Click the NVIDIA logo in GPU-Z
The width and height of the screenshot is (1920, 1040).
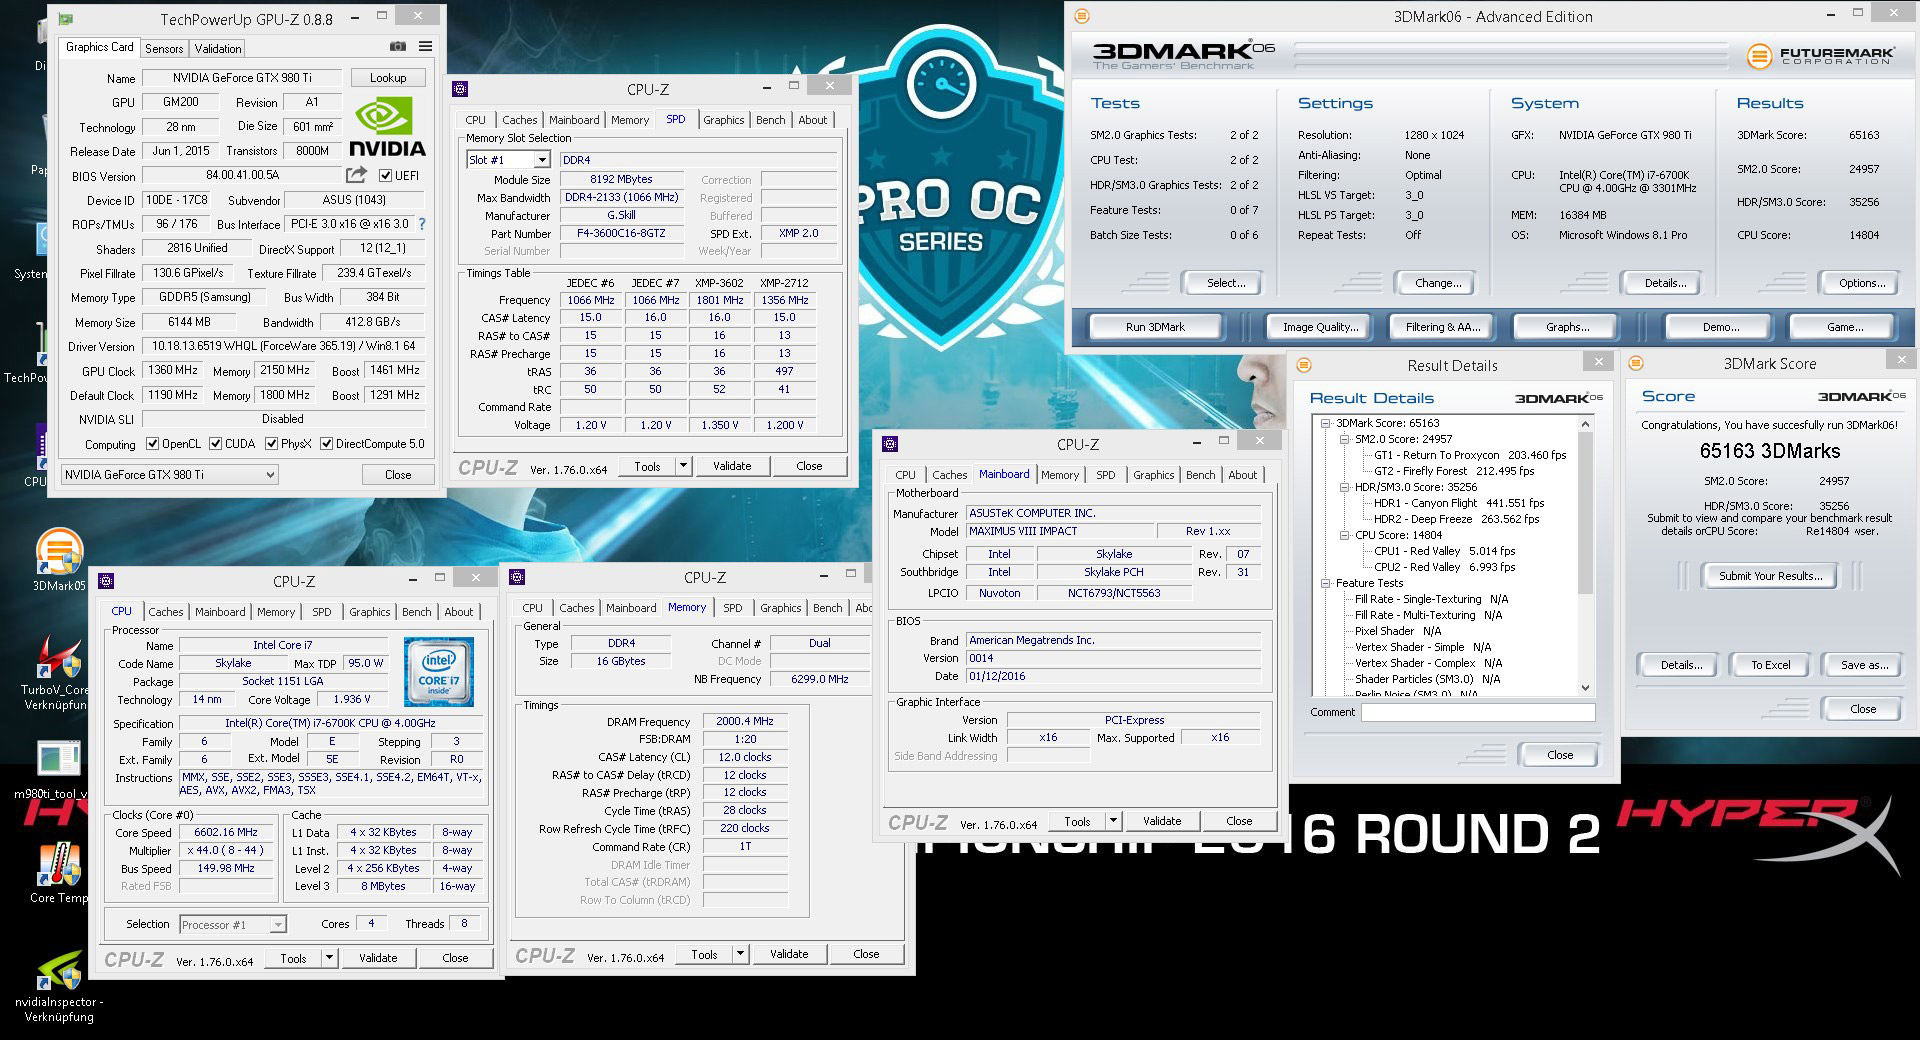387,126
